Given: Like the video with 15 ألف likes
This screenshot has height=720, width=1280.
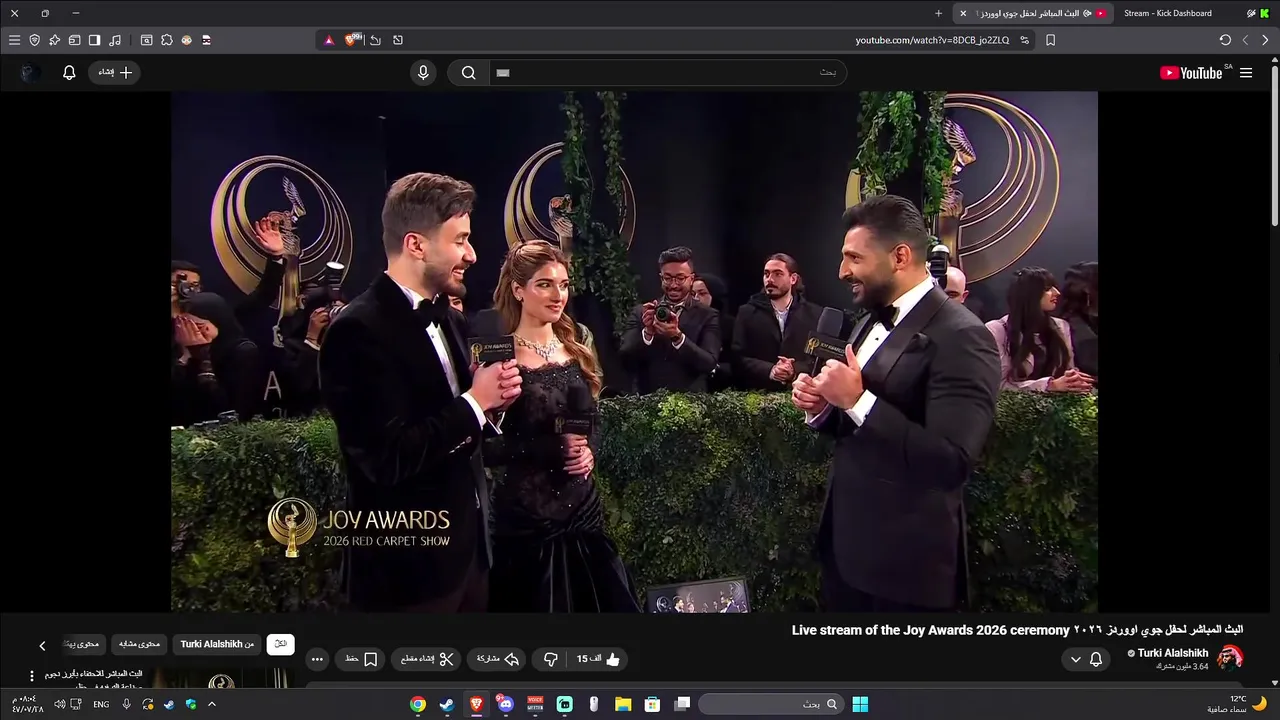Looking at the screenshot, I should (x=597, y=659).
